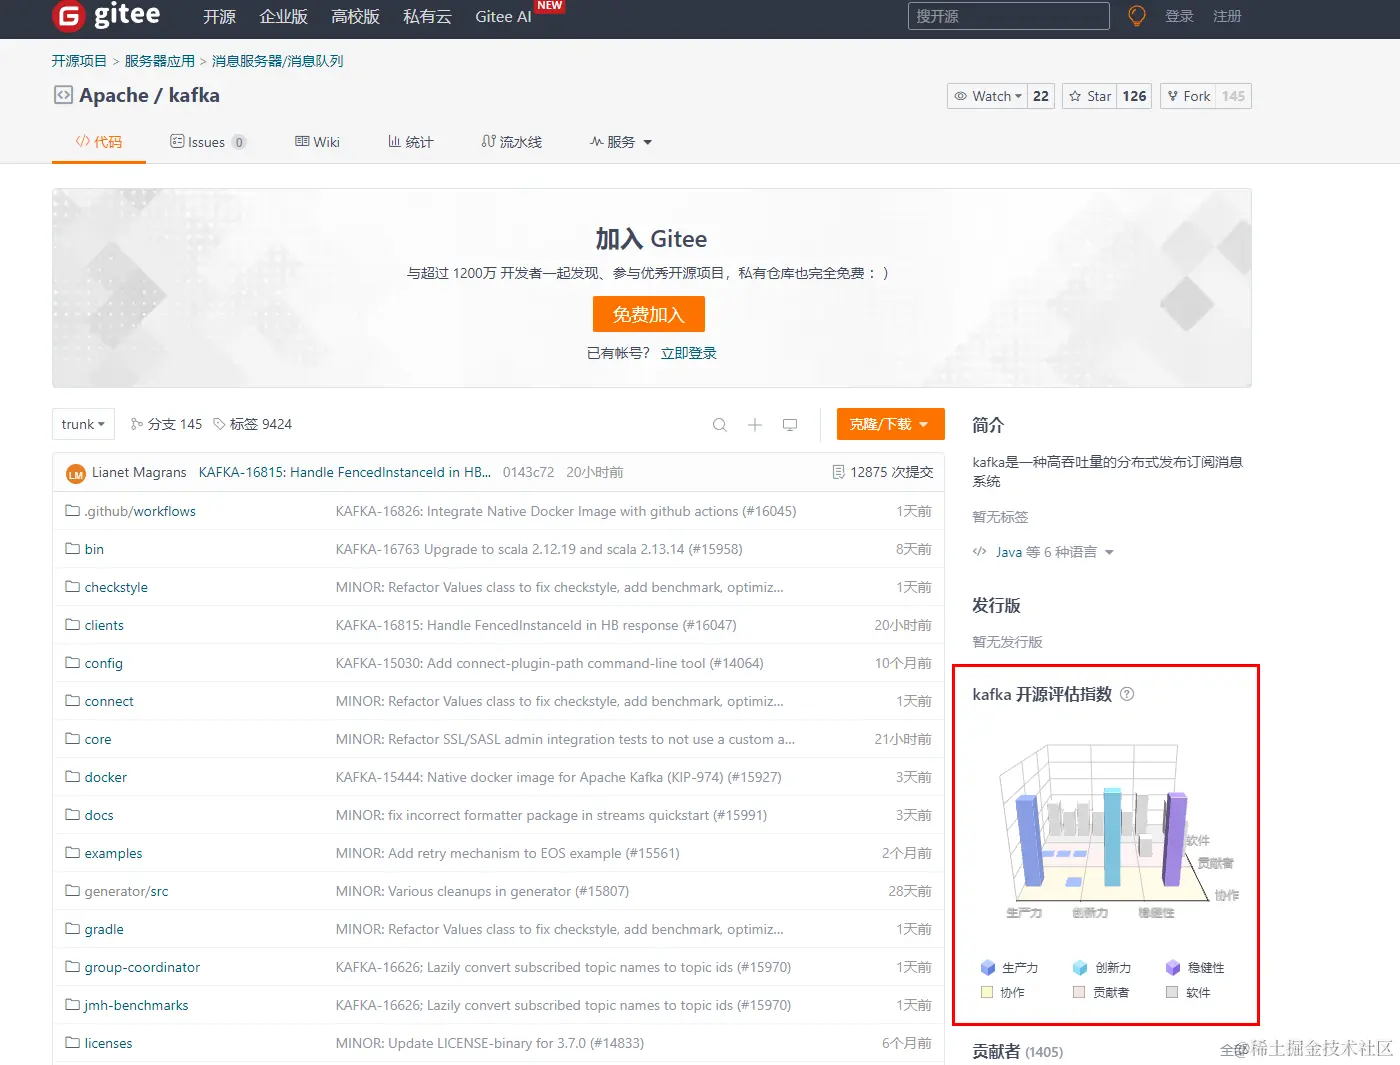This screenshot has height=1065, width=1400.
Task: Open the Web IDE monitor icon
Action: 790,424
